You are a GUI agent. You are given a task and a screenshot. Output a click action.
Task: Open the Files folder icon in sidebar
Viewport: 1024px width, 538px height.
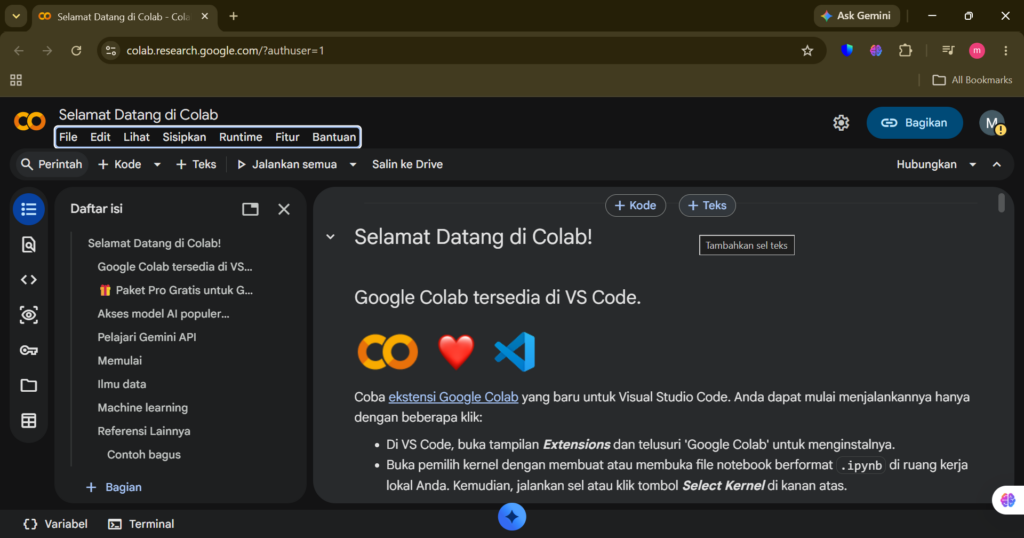tap(29, 385)
